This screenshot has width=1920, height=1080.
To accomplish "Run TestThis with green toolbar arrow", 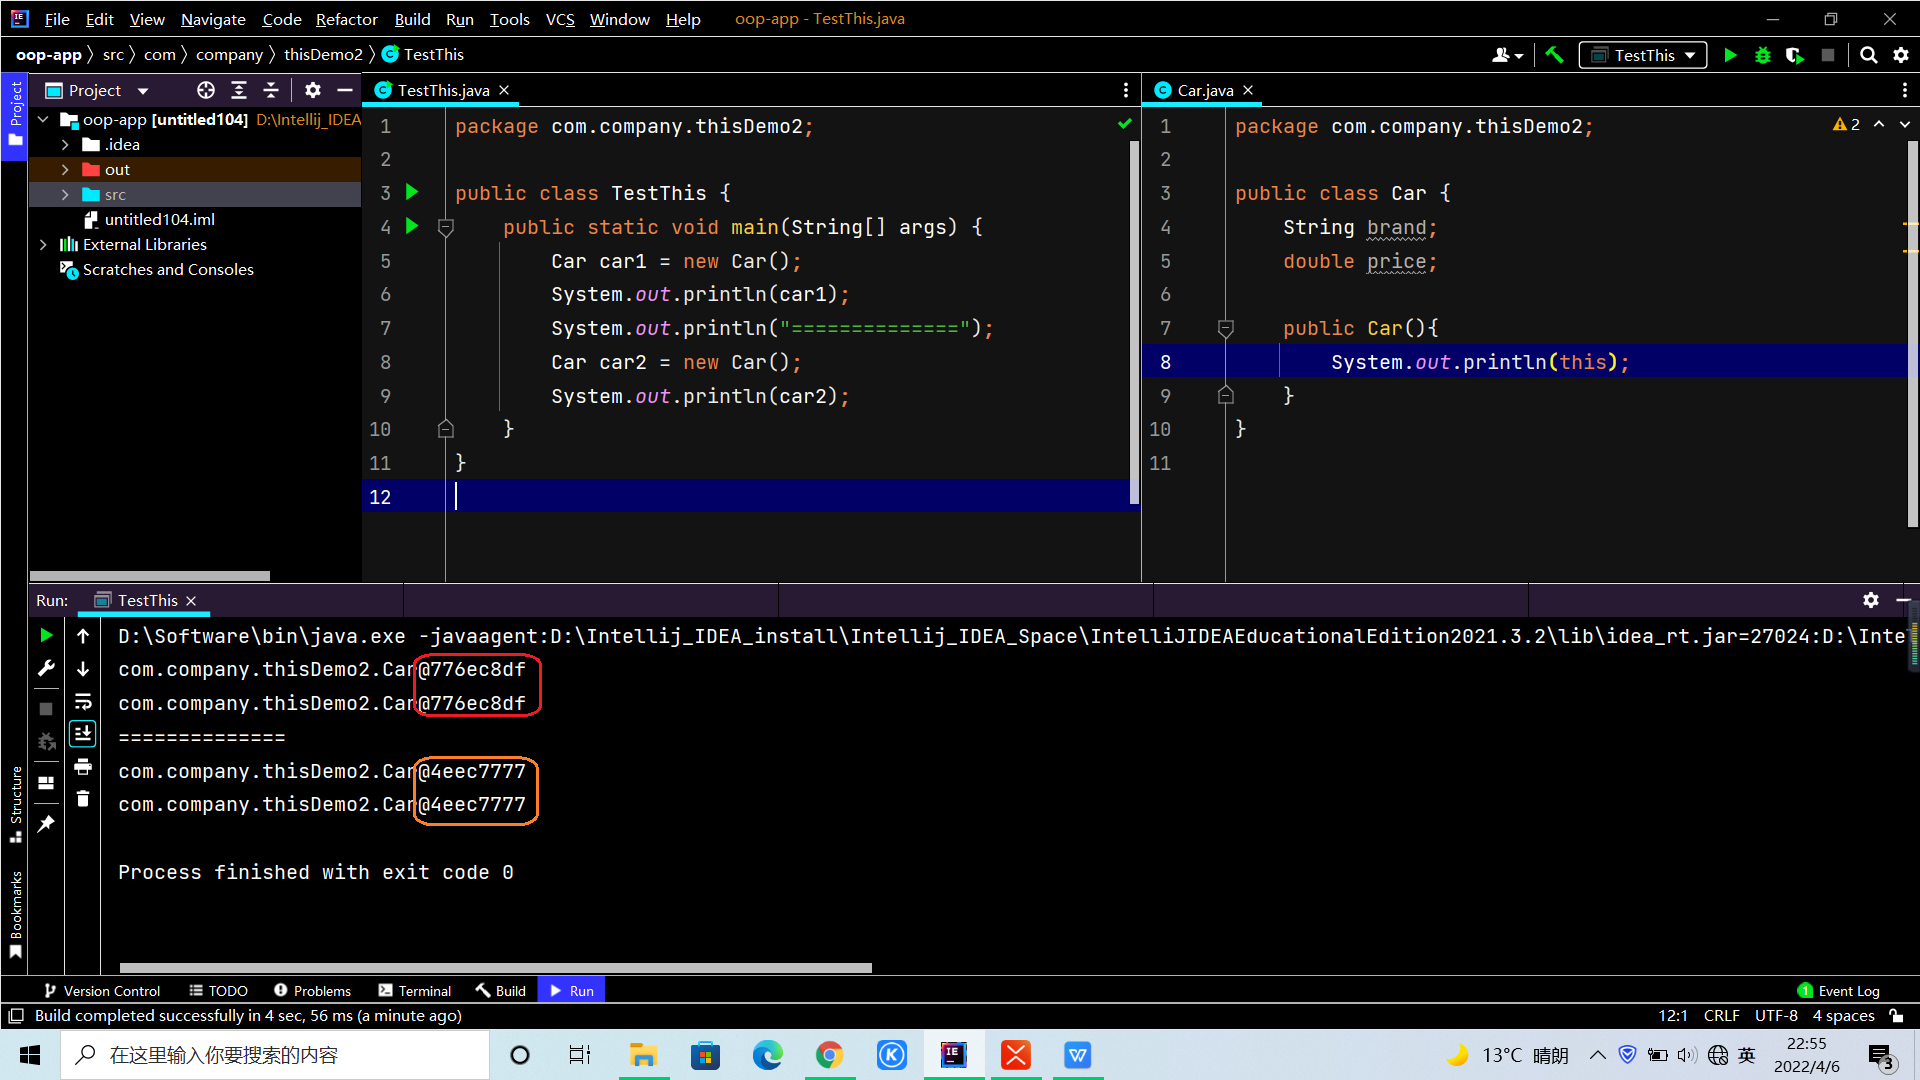I will [1731, 55].
